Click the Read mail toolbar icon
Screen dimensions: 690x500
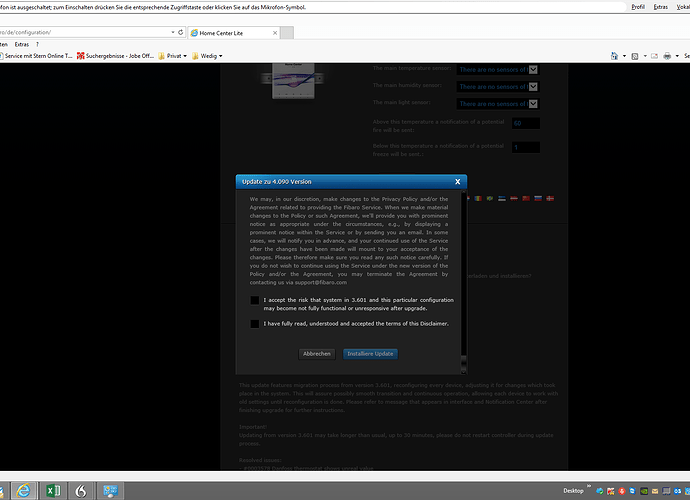(654, 56)
